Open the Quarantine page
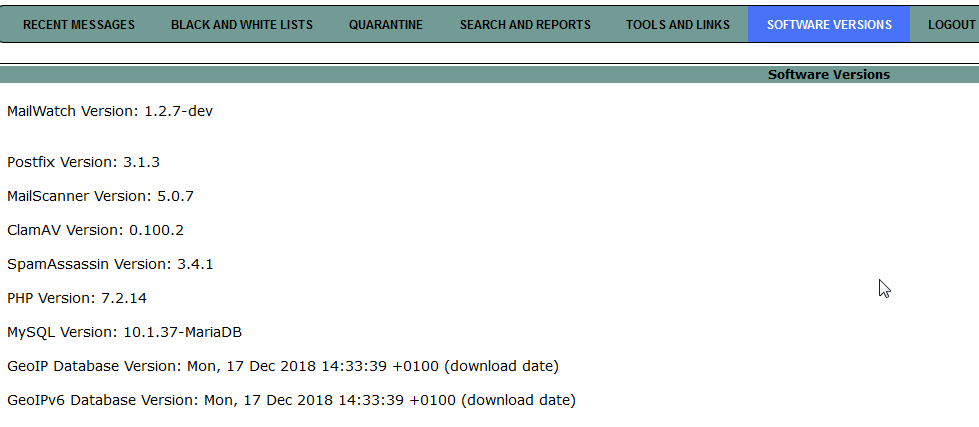This screenshot has height=427, width=979. [x=386, y=24]
